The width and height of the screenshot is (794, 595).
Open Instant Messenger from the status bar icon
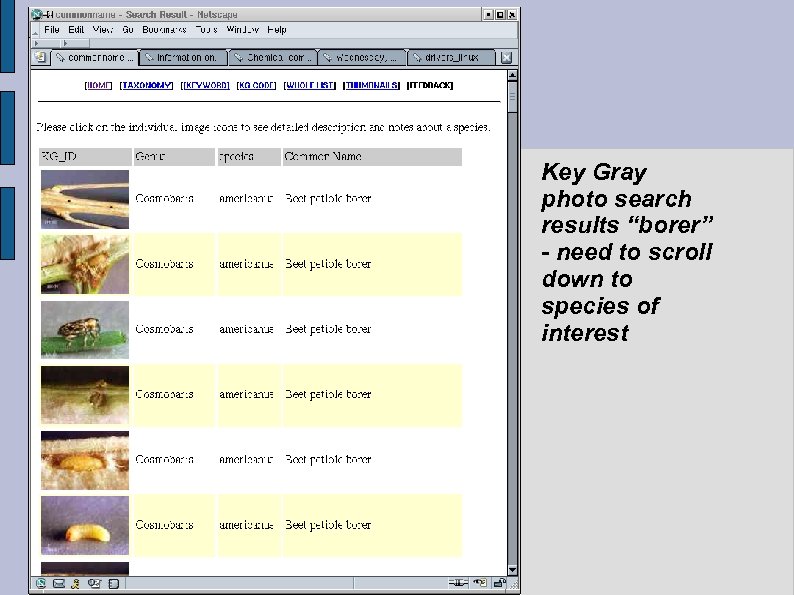pyautogui.click(x=76, y=583)
